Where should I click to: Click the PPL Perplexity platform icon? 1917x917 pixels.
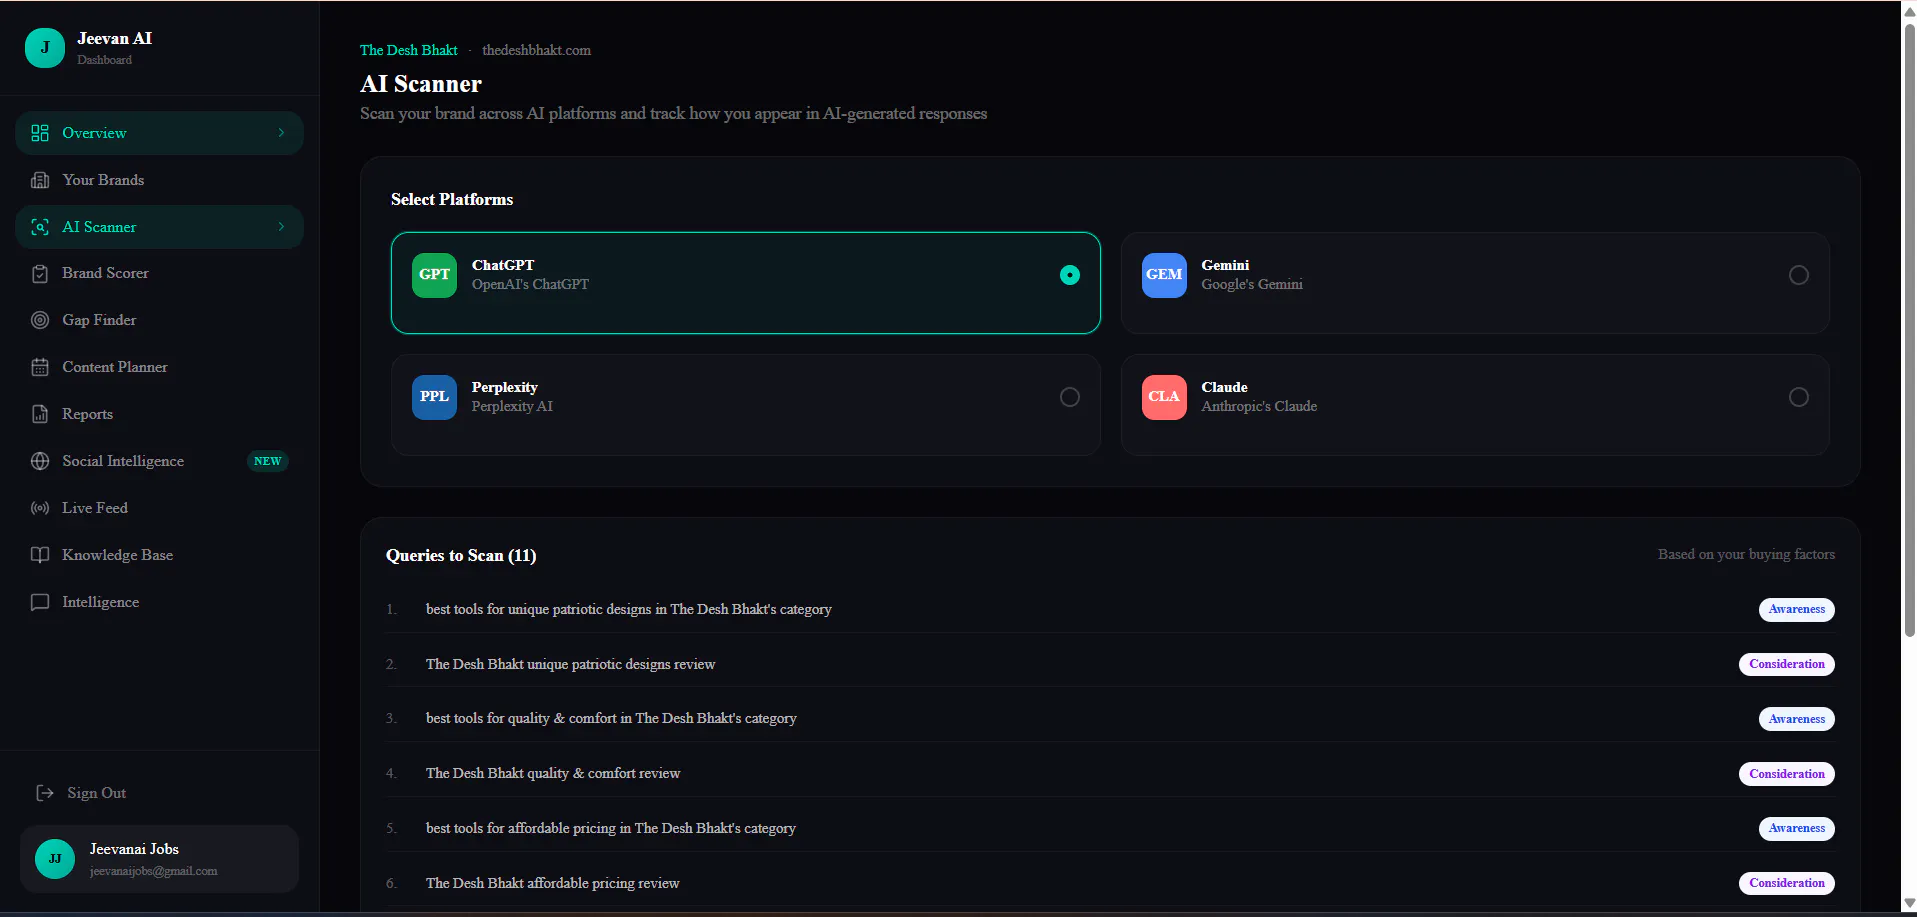tap(434, 397)
